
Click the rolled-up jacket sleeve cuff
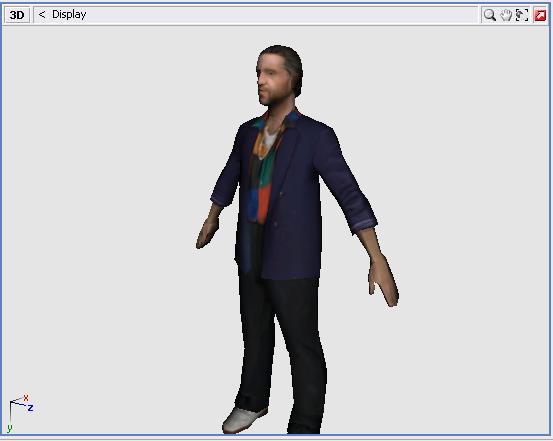coord(363,226)
